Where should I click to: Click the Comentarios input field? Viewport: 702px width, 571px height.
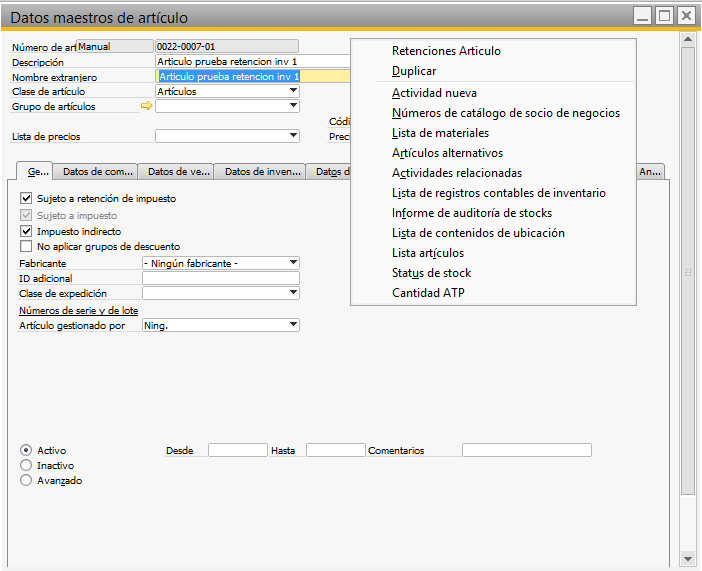coord(526,451)
